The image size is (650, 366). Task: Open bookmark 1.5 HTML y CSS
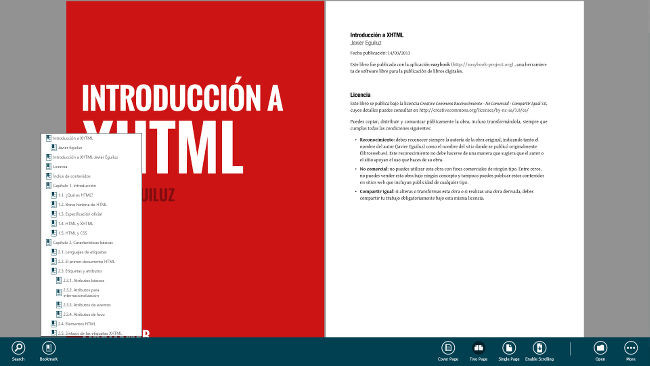[x=69, y=233]
